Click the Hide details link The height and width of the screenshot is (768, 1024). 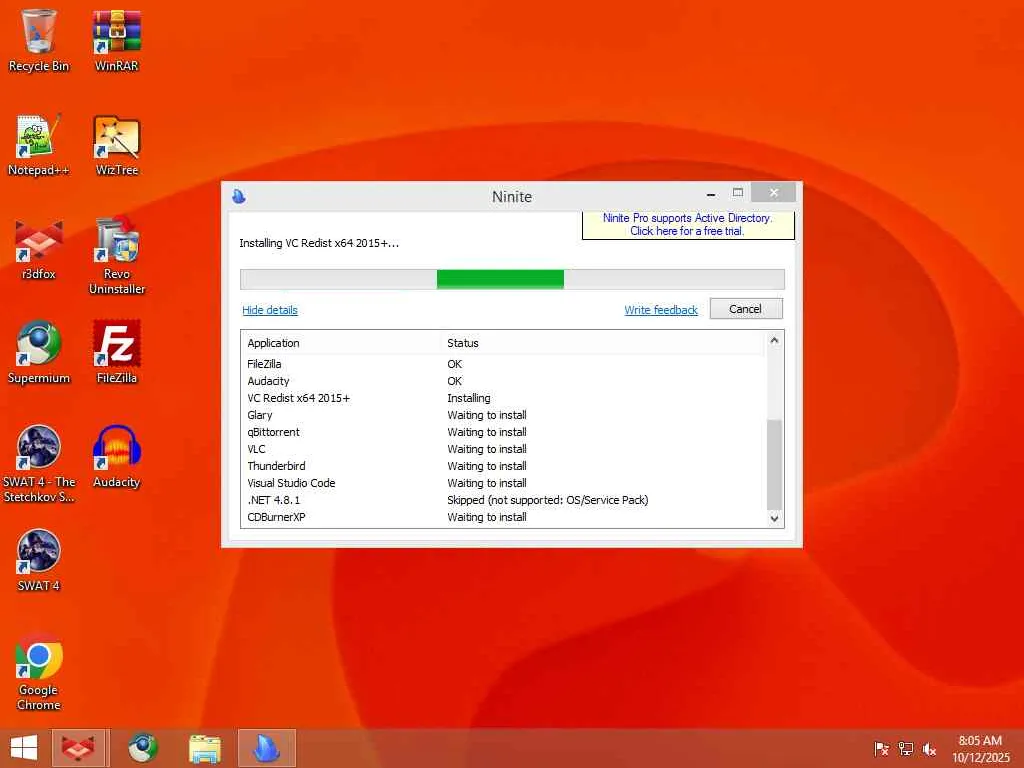[x=270, y=310]
